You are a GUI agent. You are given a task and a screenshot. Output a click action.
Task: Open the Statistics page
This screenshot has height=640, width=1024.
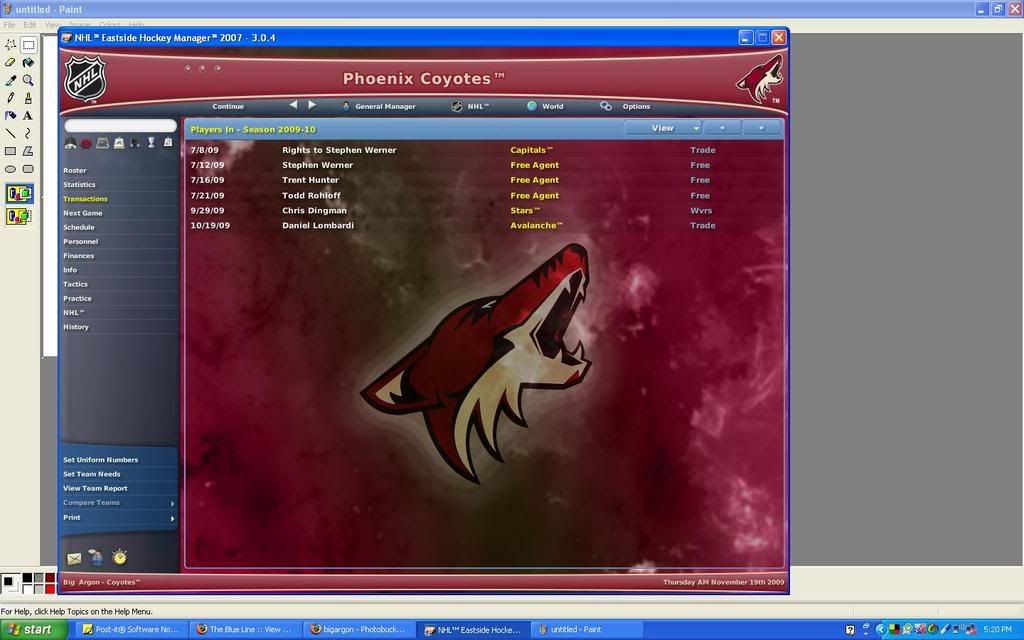(x=80, y=185)
